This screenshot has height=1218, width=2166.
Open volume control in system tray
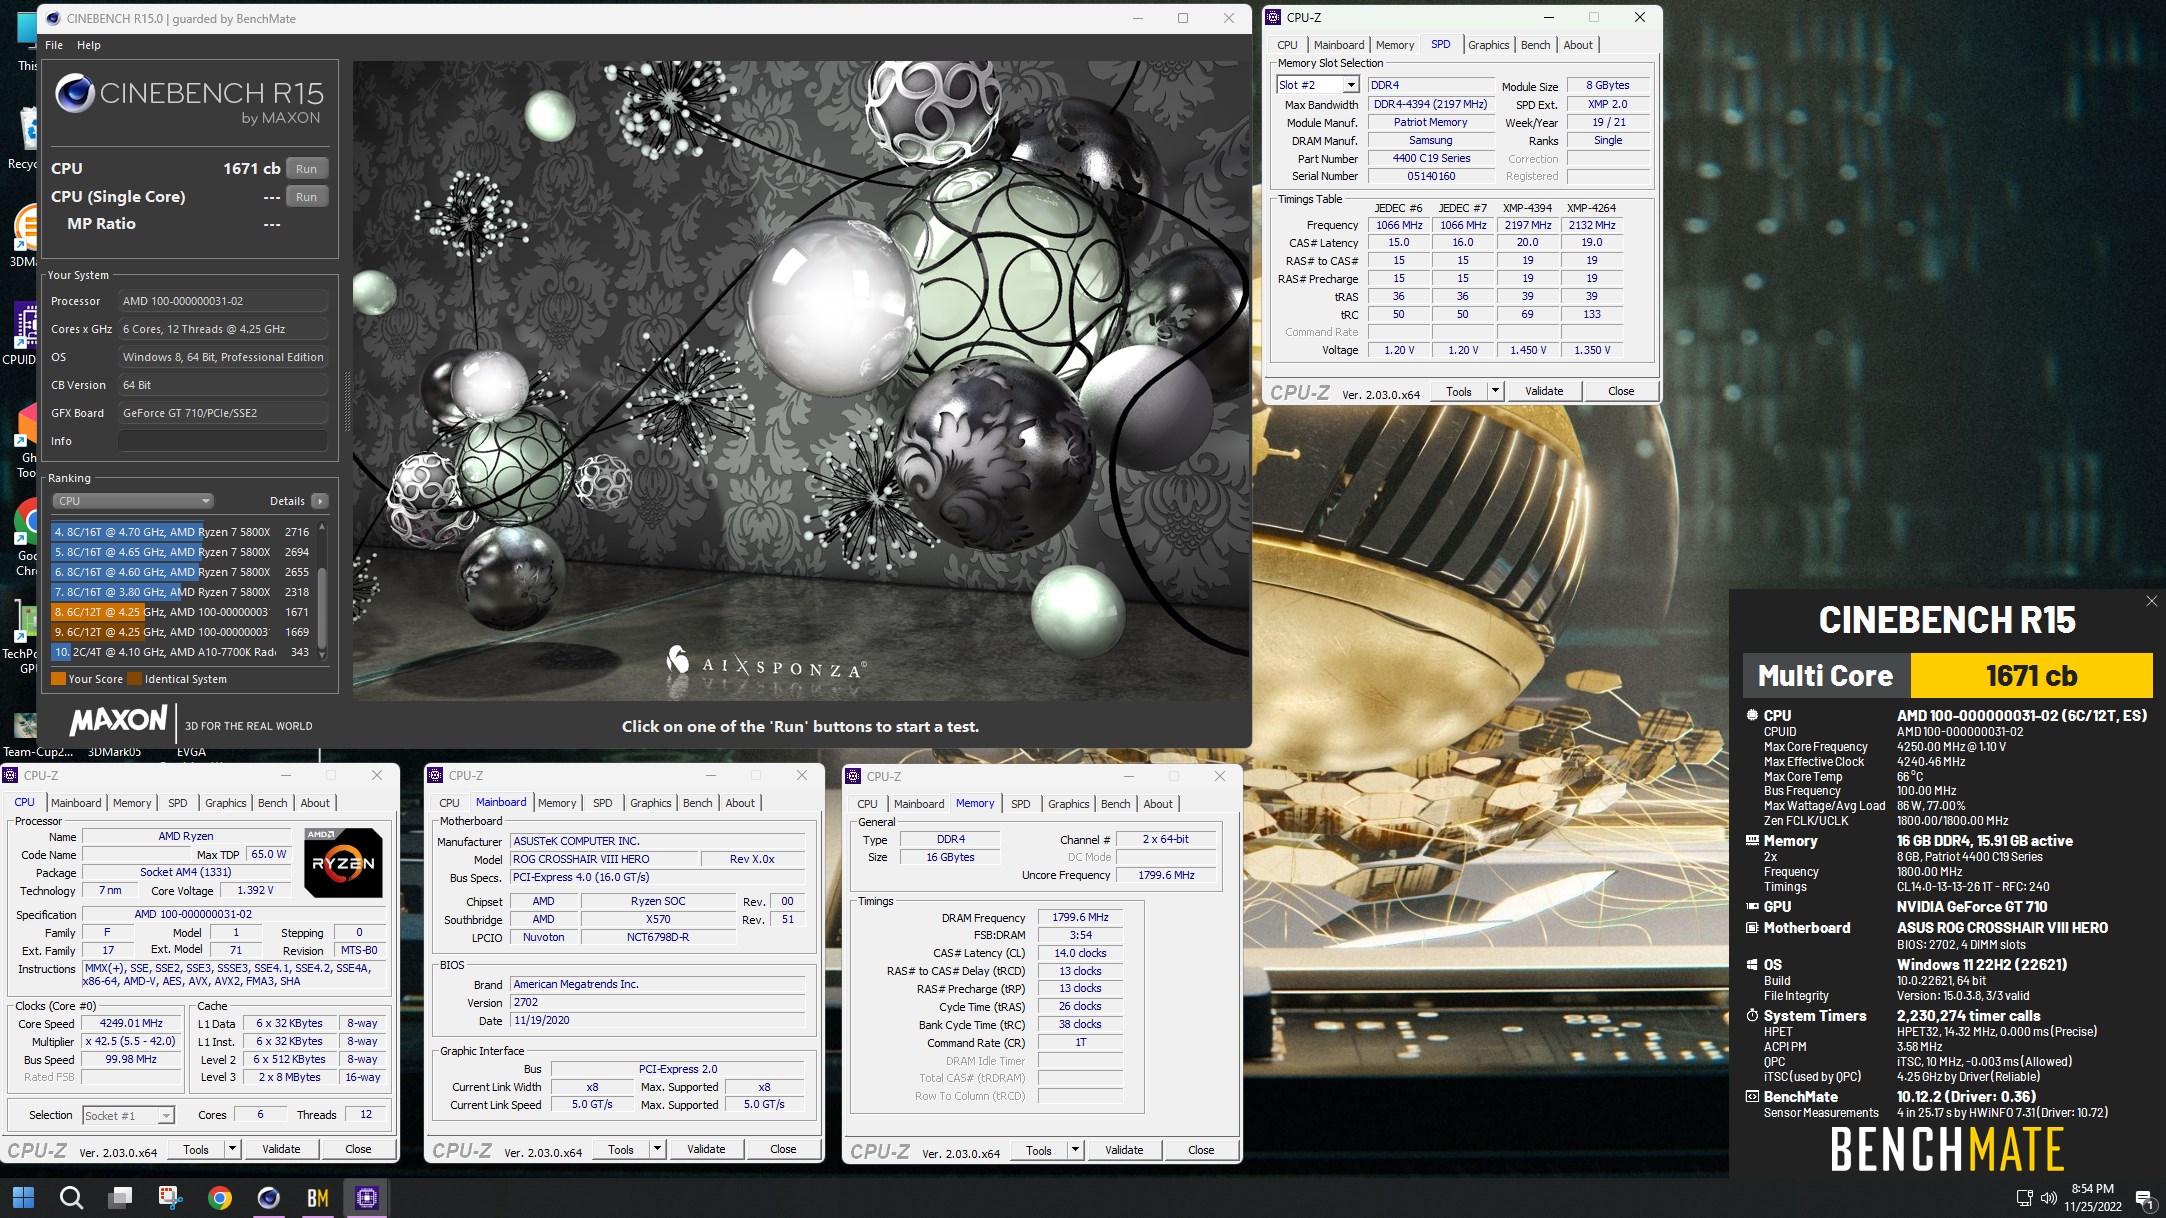coord(2049,1197)
